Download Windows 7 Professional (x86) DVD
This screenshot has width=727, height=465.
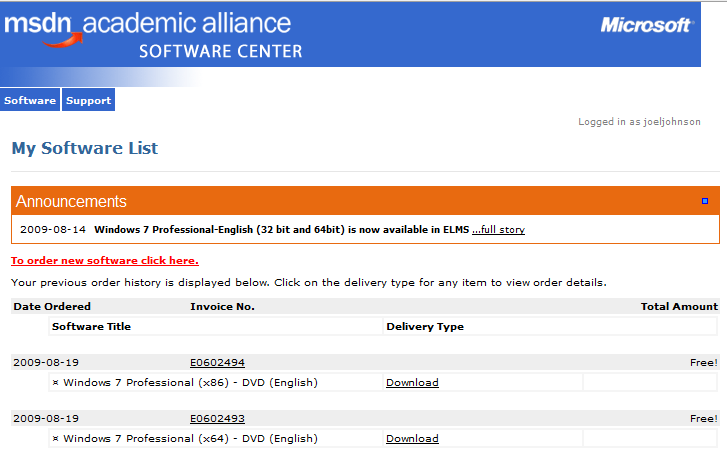[412, 382]
